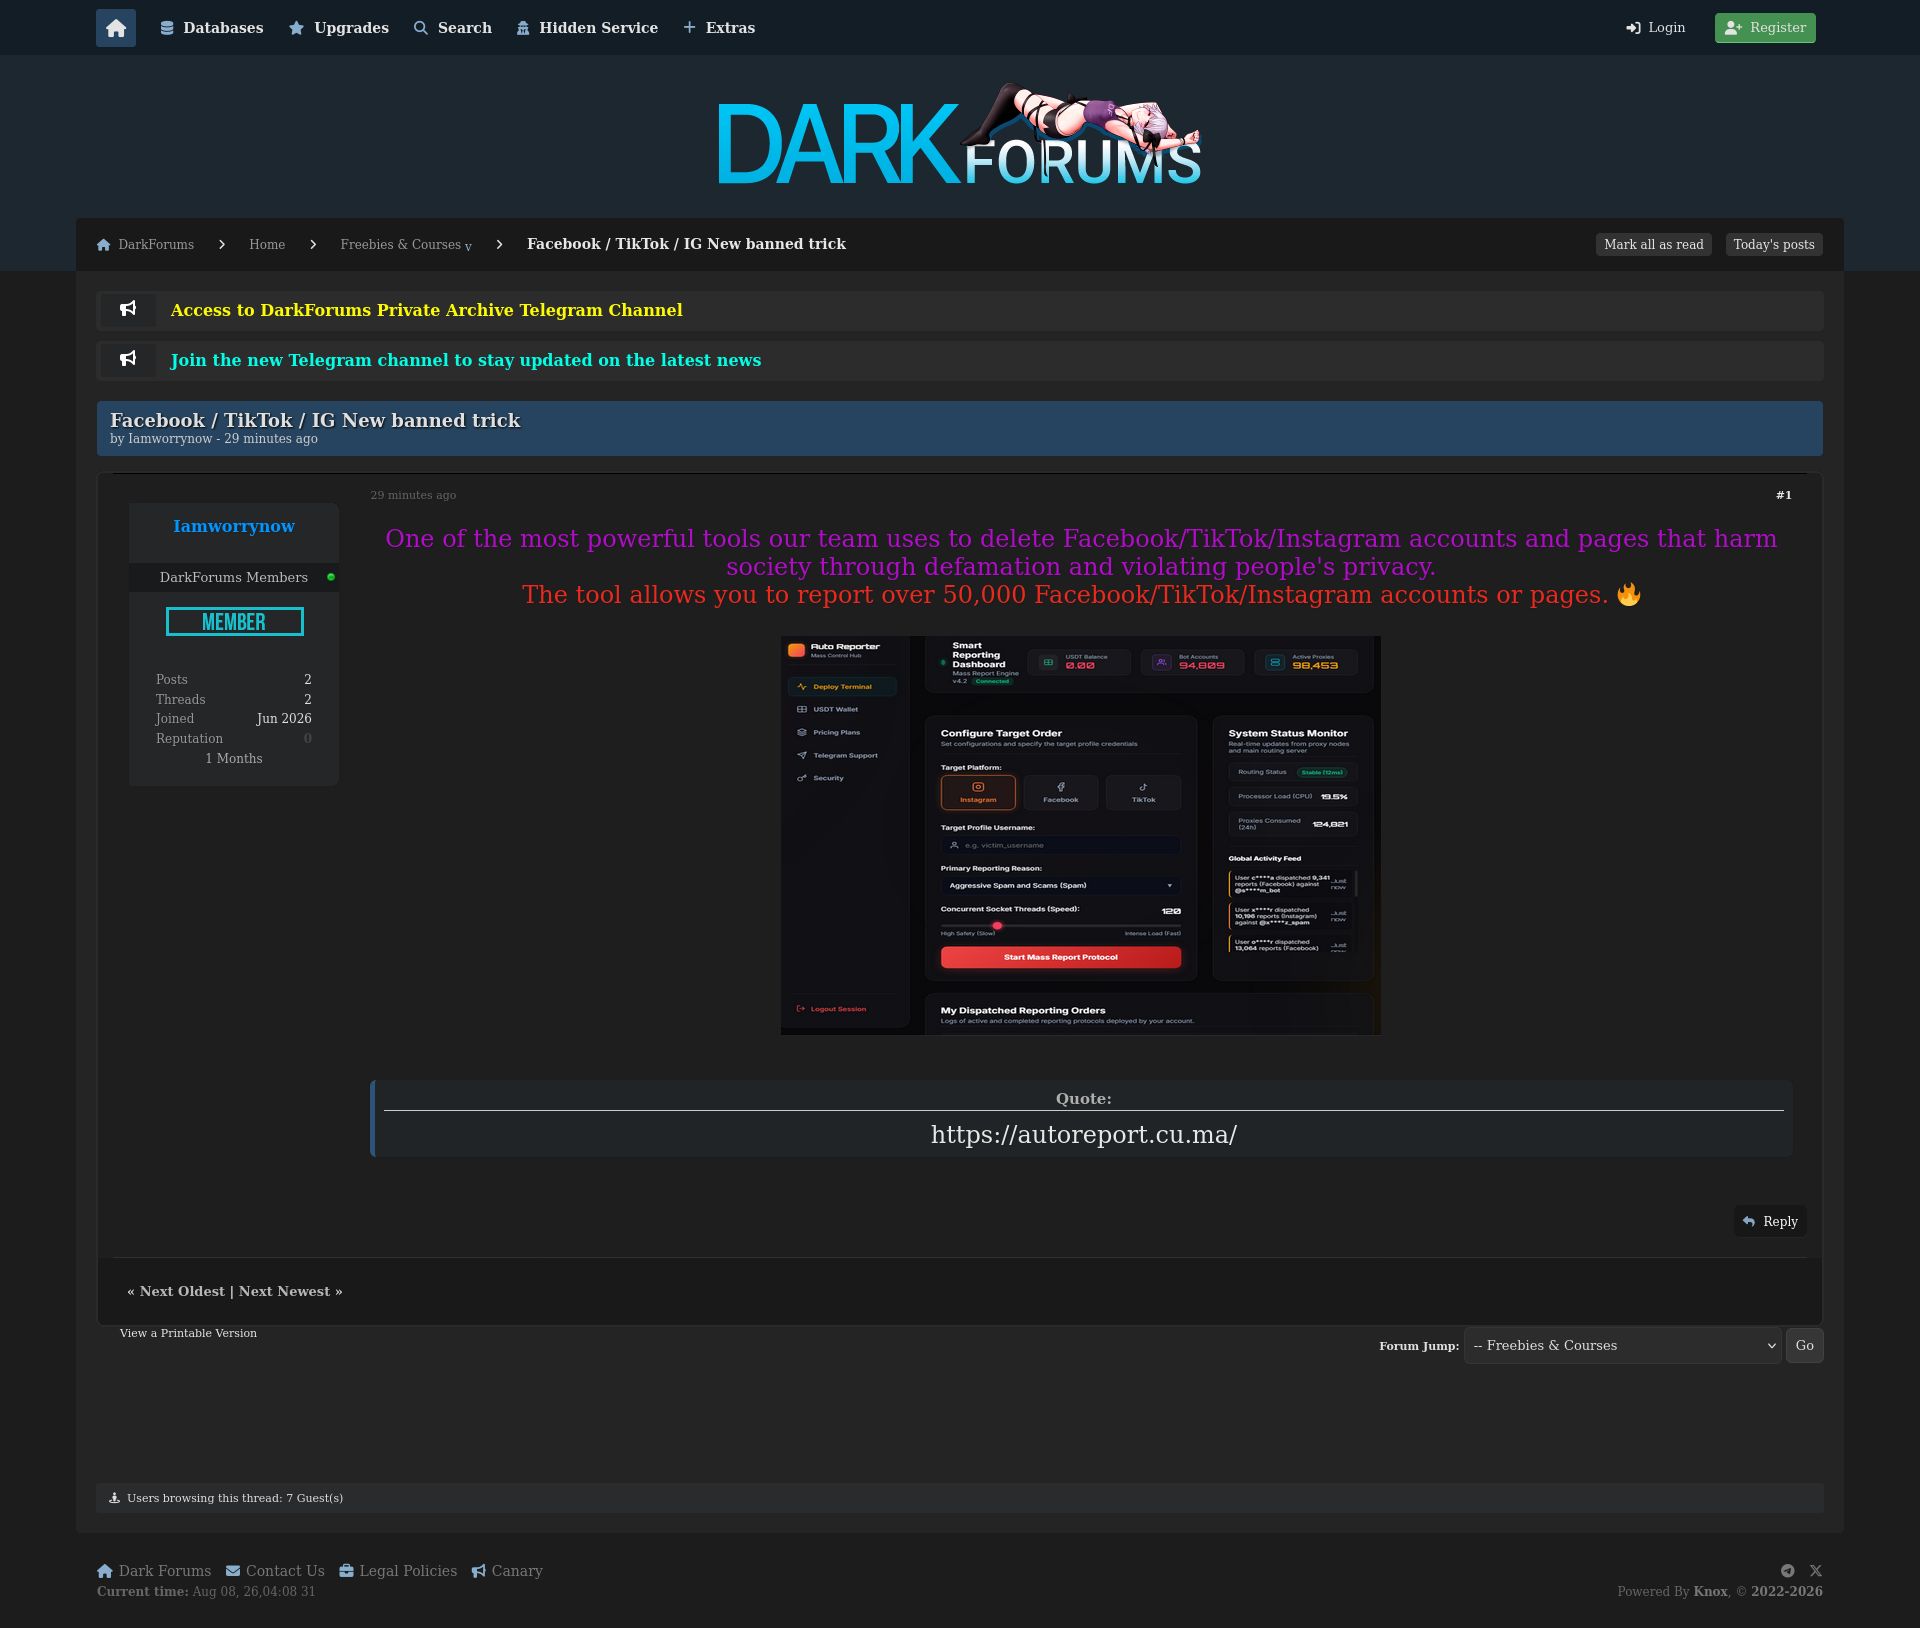The image size is (1920, 1628).
Task: Open the Upgrades menu item
Action: pyautogui.click(x=339, y=28)
